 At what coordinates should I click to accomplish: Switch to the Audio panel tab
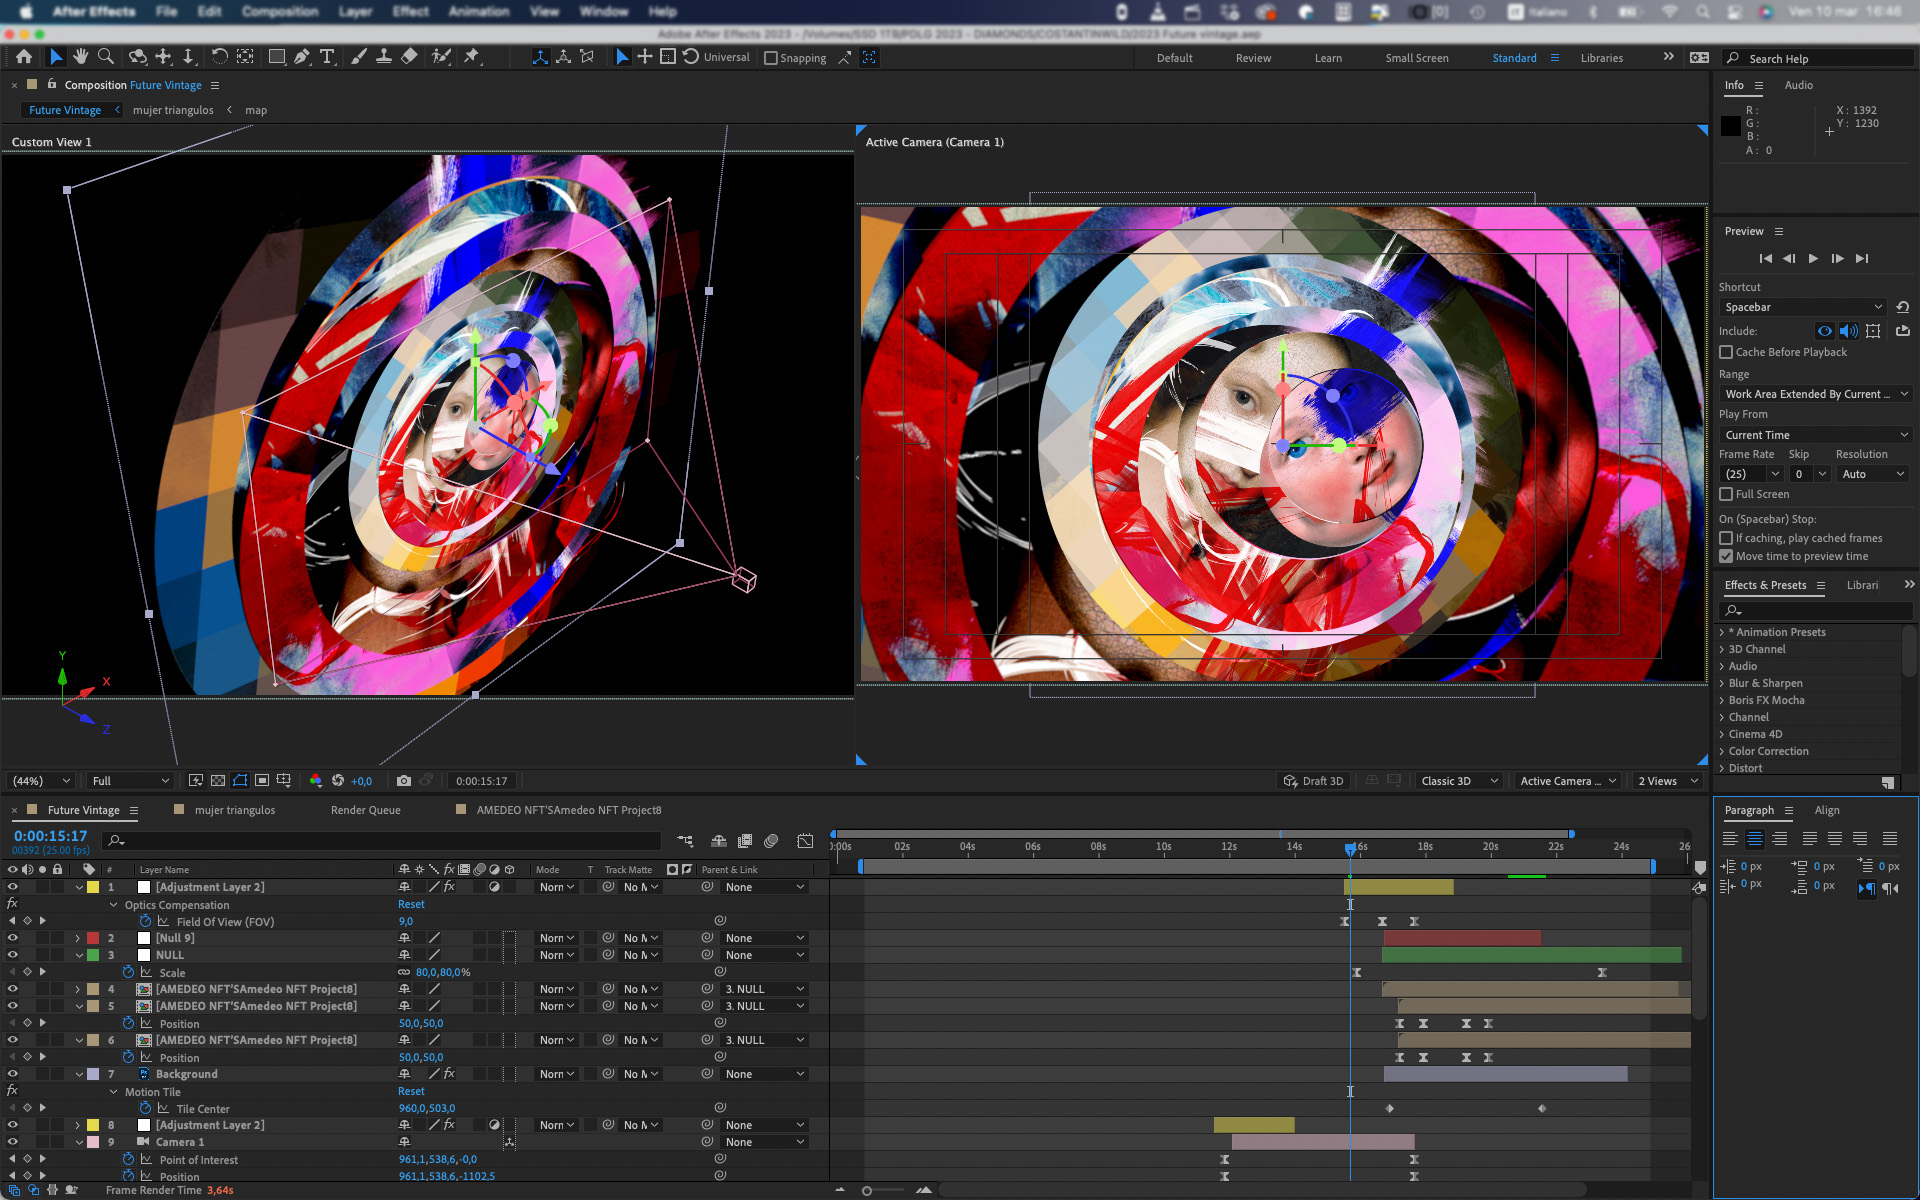(1798, 85)
